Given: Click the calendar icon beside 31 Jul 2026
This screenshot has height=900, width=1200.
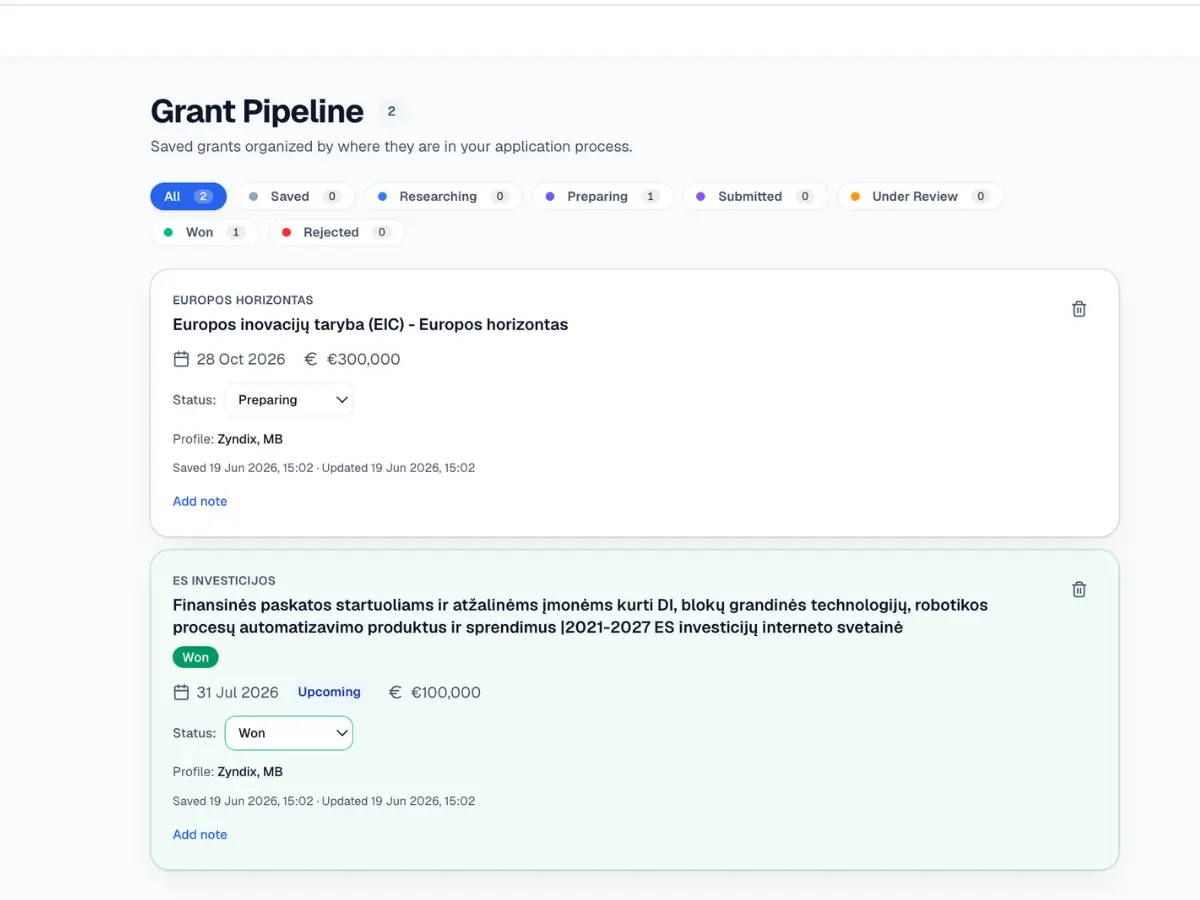Looking at the screenshot, I should coord(181,692).
